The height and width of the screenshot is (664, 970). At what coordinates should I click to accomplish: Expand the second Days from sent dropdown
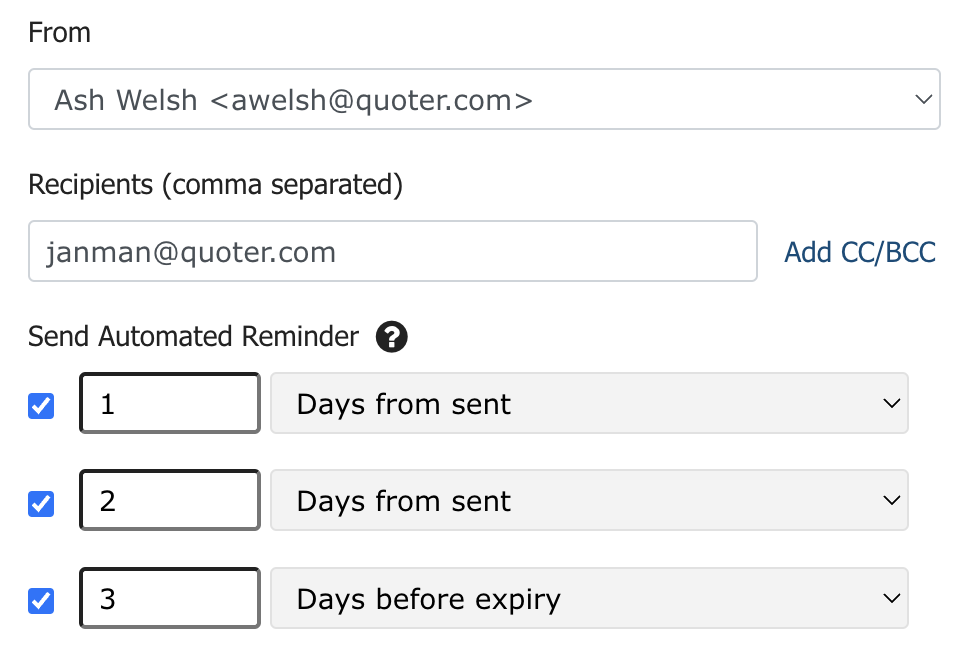[589, 500]
